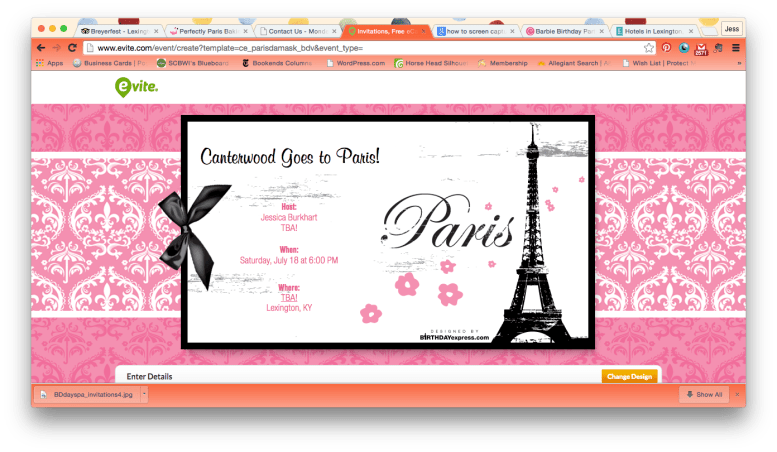The width and height of the screenshot is (777, 452).
Task: Close the Invitations, Free eCards tab
Action: click(424, 31)
